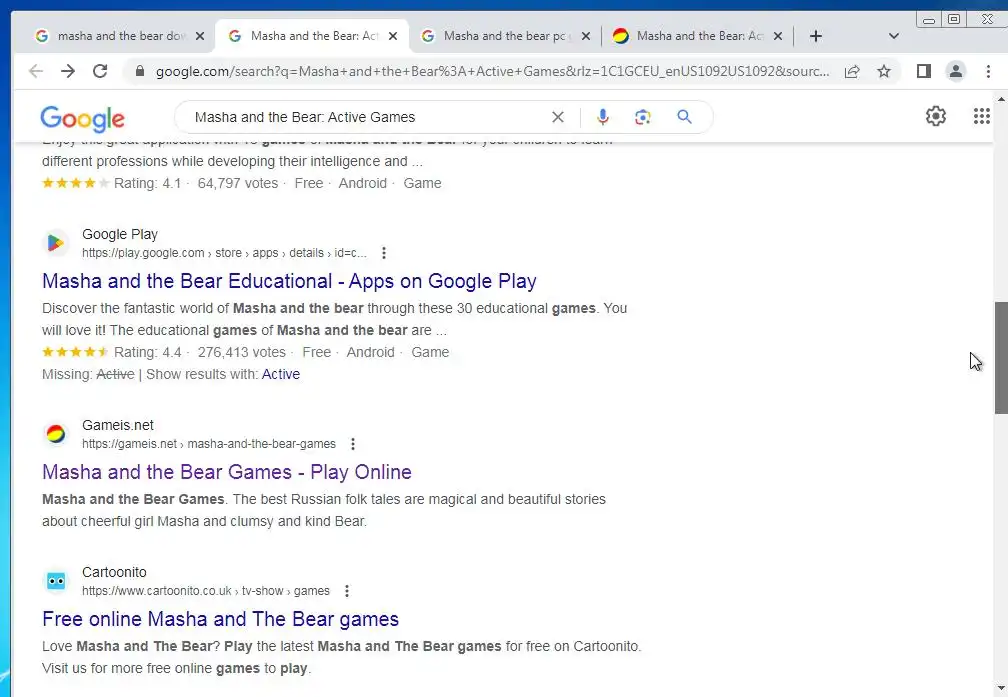Open 'Masha and the Bear Games - Play Online'

[227, 472]
